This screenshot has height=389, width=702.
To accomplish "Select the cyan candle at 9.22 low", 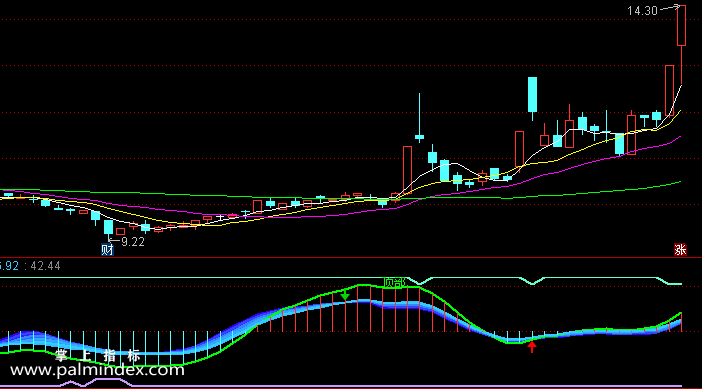I will point(108,227).
